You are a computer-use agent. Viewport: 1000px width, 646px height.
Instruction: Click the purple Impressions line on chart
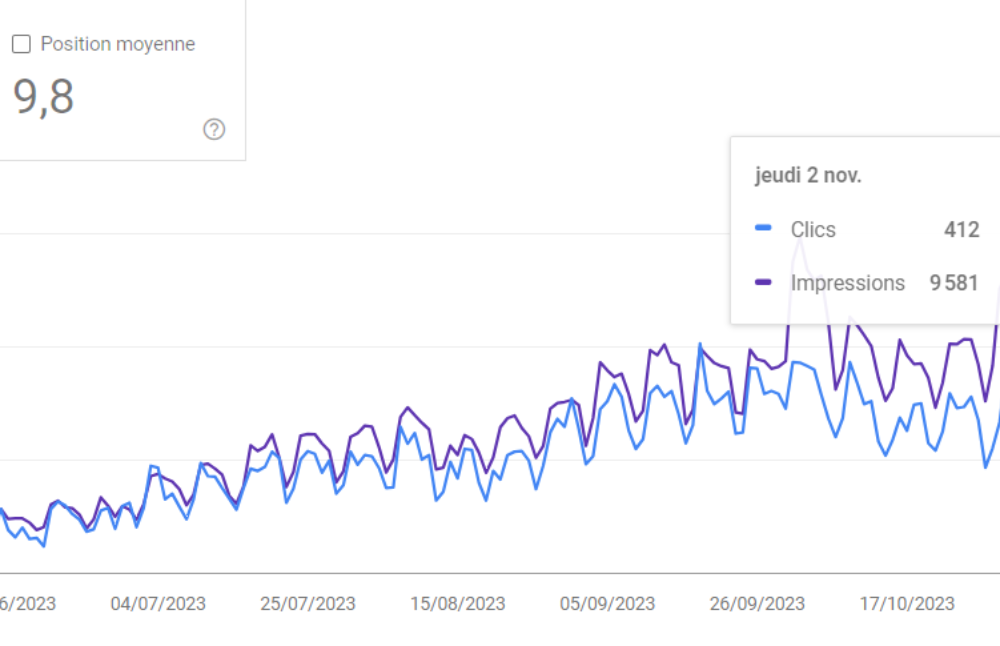tap(407, 409)
